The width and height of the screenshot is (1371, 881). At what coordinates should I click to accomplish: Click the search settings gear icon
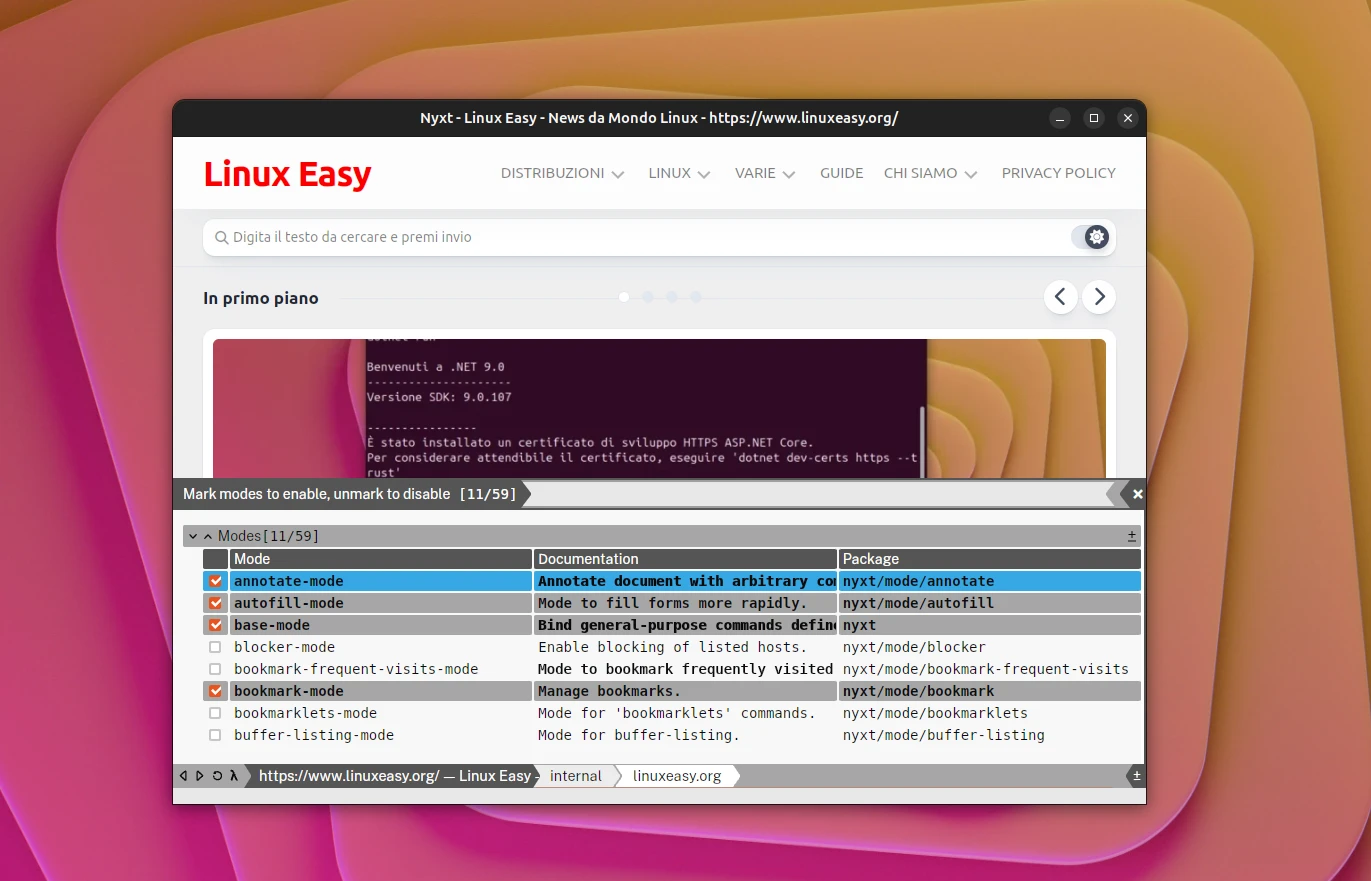(1097, 237)
